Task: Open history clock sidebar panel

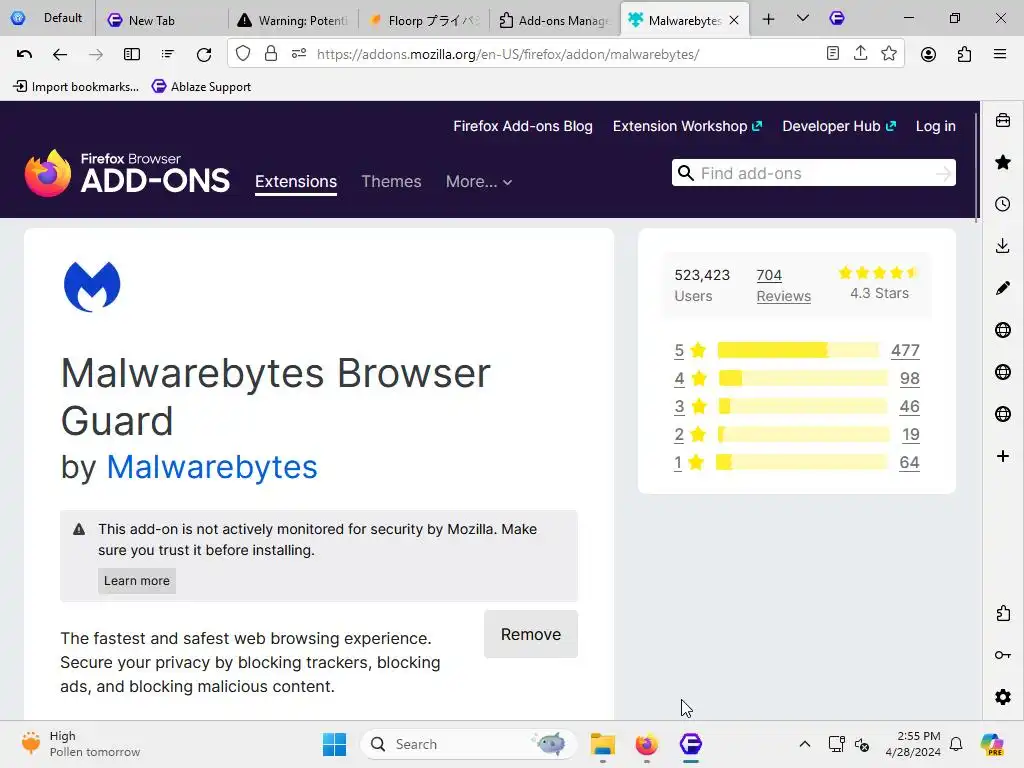Action: [x=1003, y=204]
